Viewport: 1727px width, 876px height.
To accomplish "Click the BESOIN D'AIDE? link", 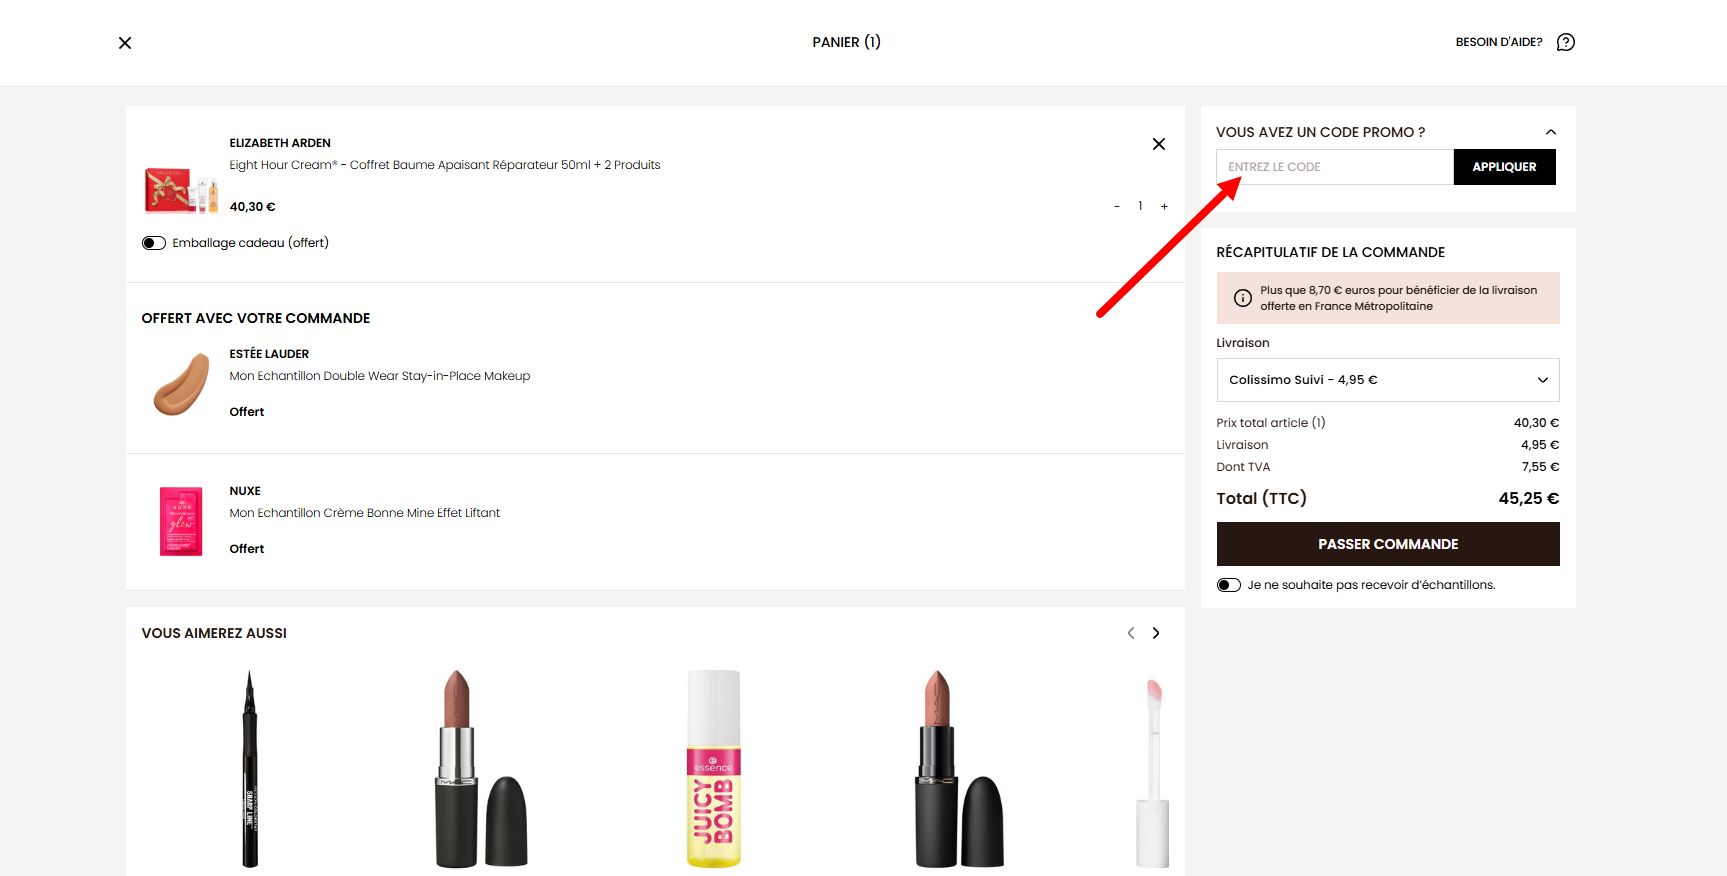I will (x=1499, y=42).
